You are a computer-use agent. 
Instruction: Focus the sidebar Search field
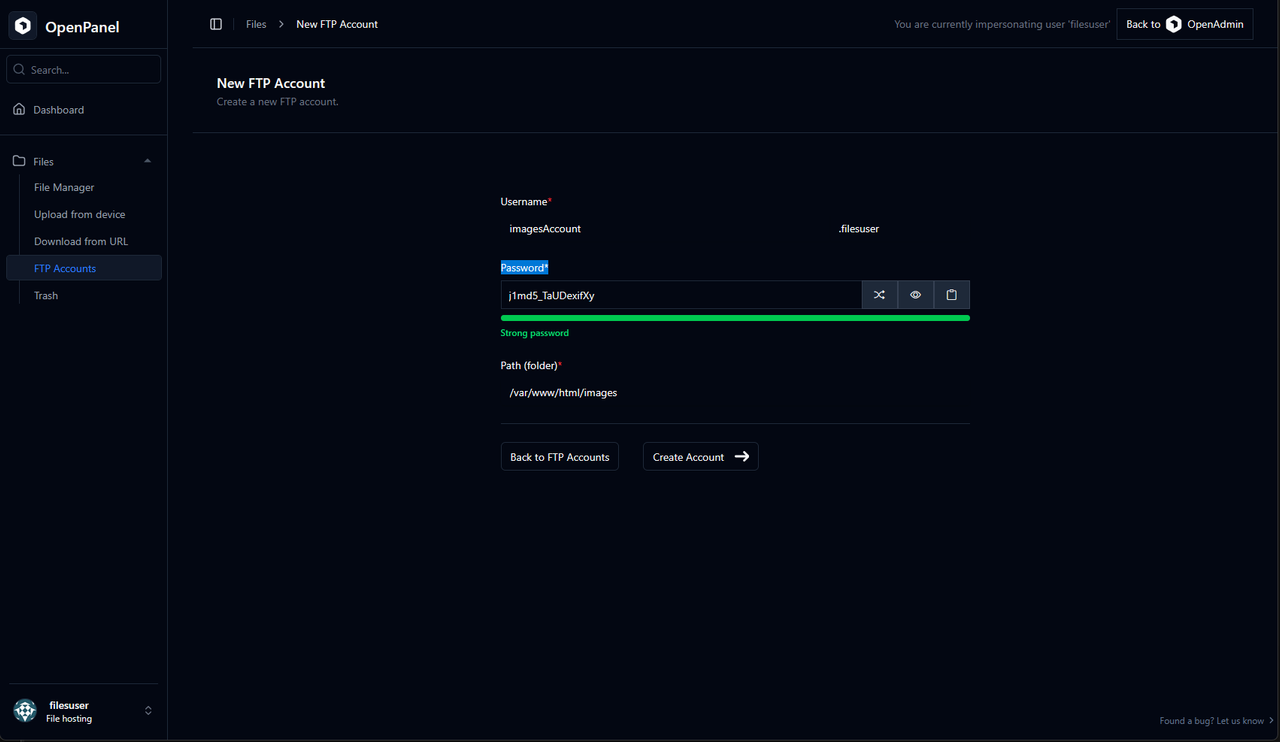coord(84,70)
